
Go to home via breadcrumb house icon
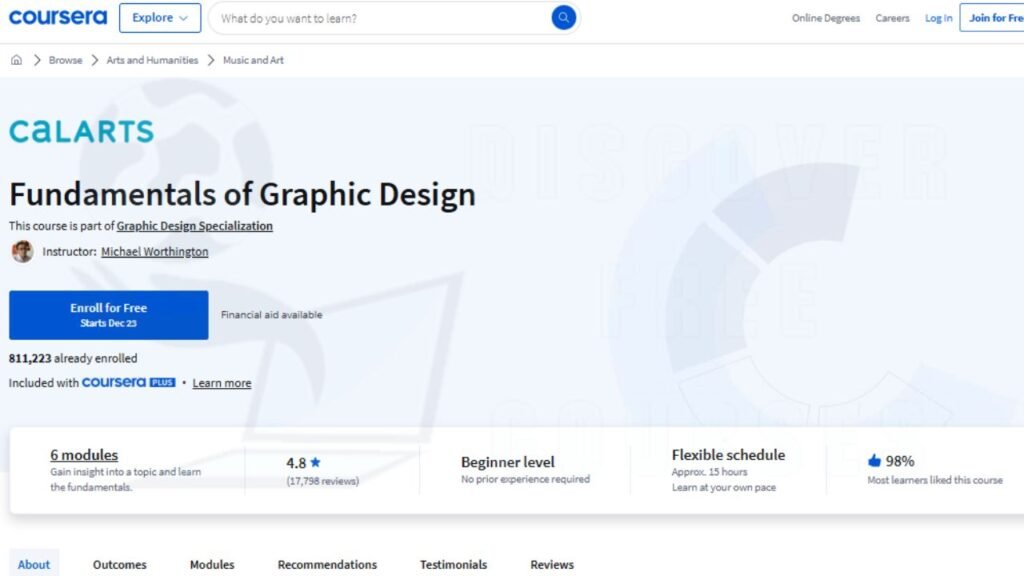click(16, 60)
